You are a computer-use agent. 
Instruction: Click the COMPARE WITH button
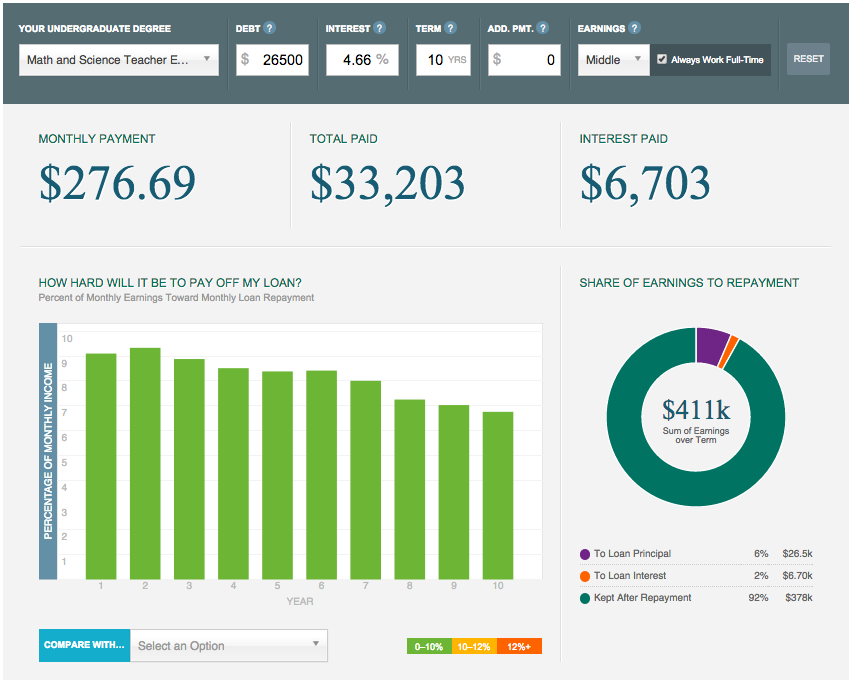84,645
